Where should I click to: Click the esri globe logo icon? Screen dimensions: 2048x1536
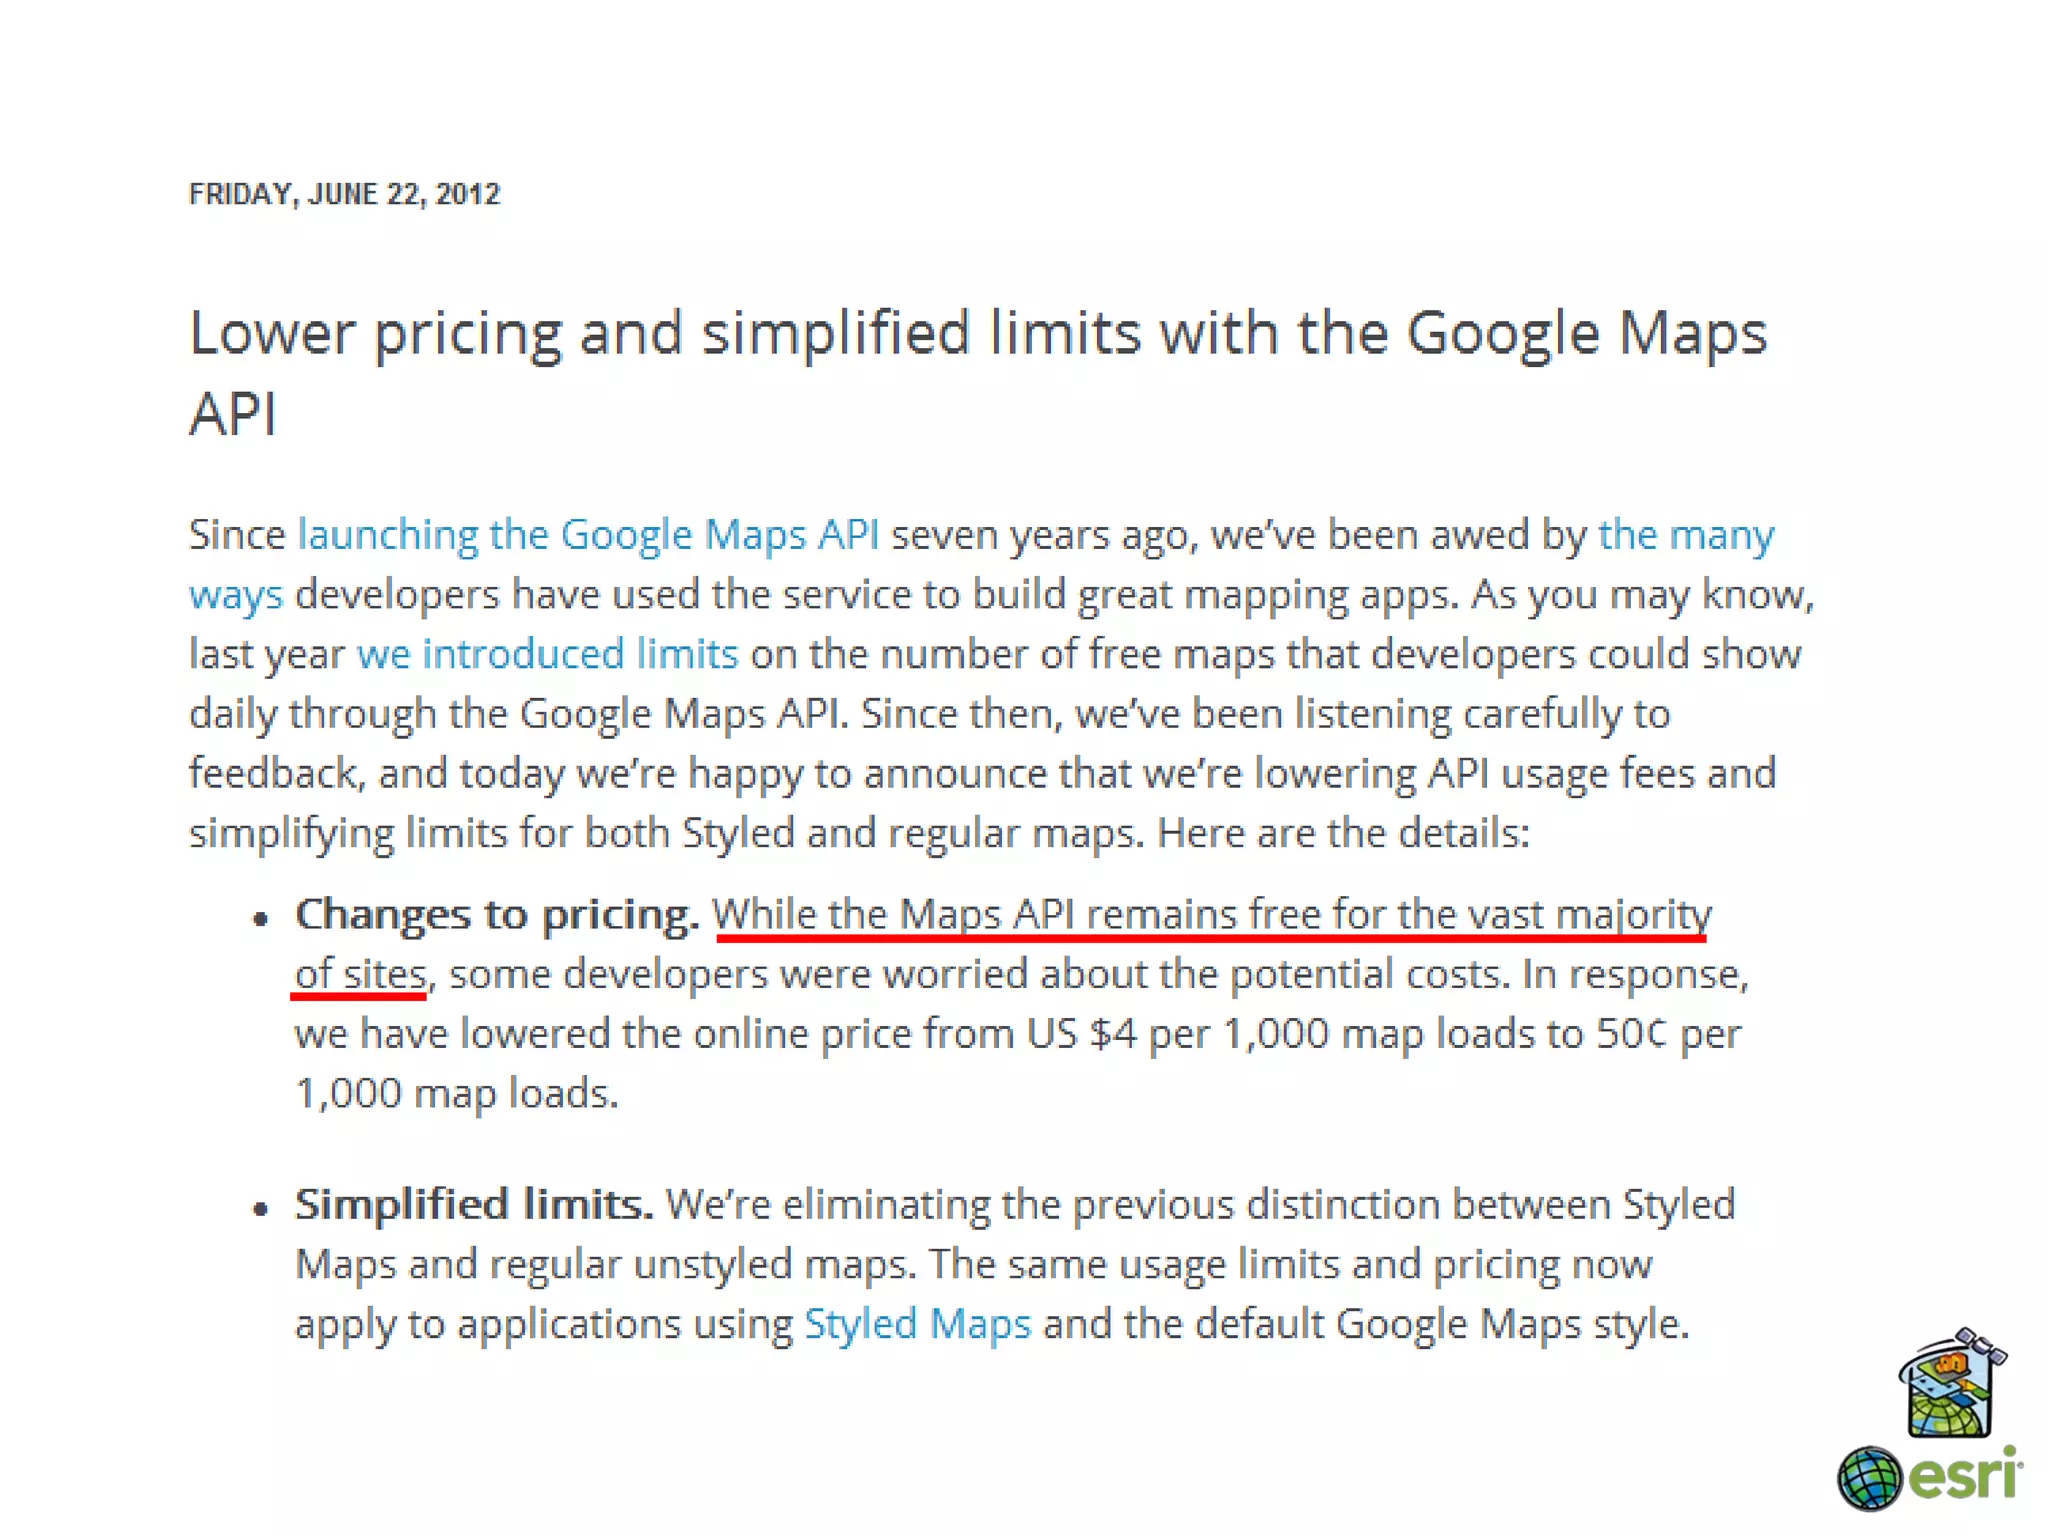click(x=1868, y=1478)
